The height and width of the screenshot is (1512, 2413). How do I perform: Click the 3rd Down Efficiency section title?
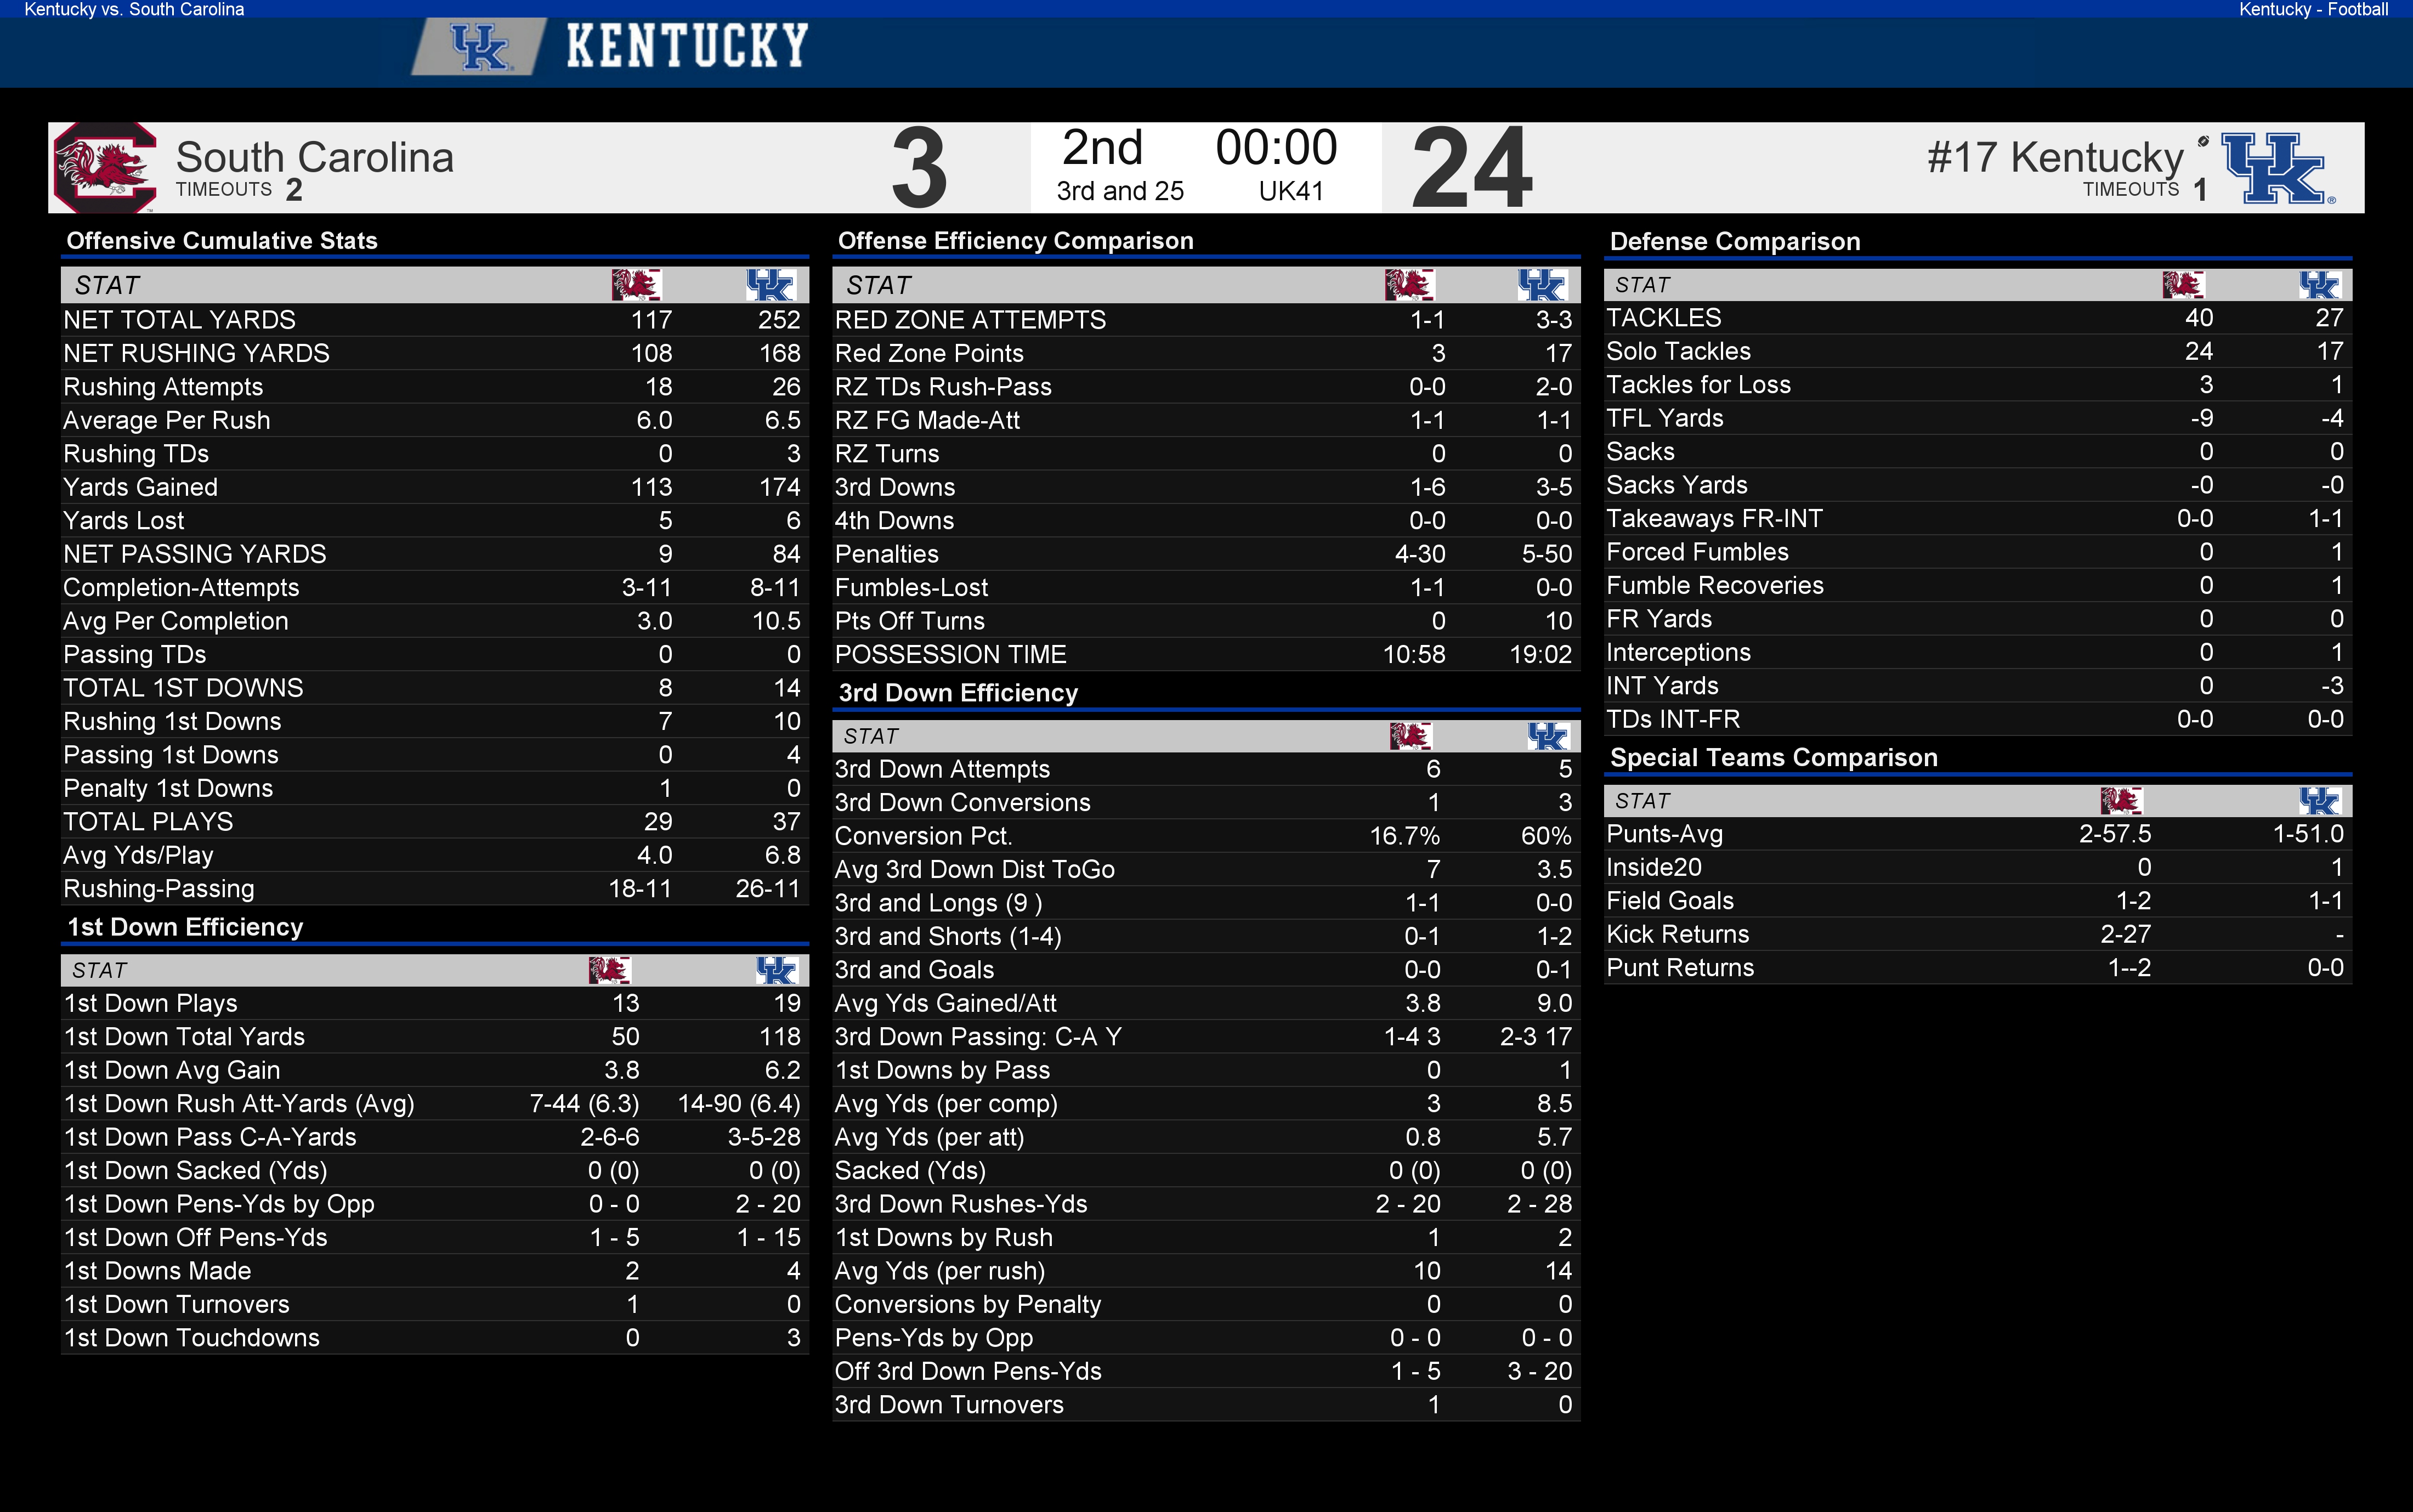click(x=958, y=693)
